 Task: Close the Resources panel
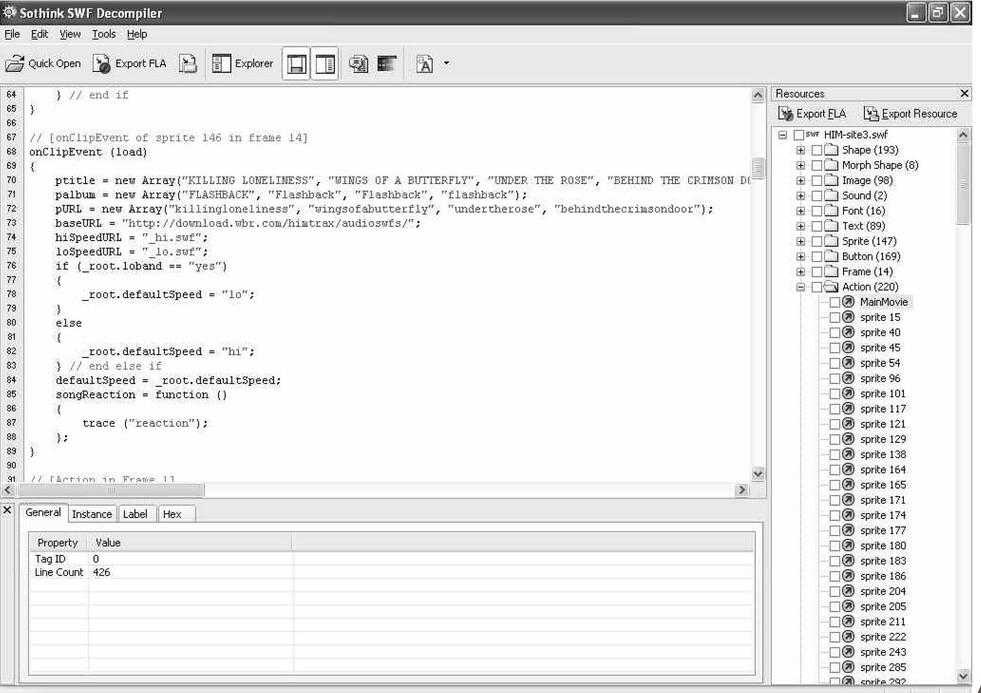pos(964,93)
